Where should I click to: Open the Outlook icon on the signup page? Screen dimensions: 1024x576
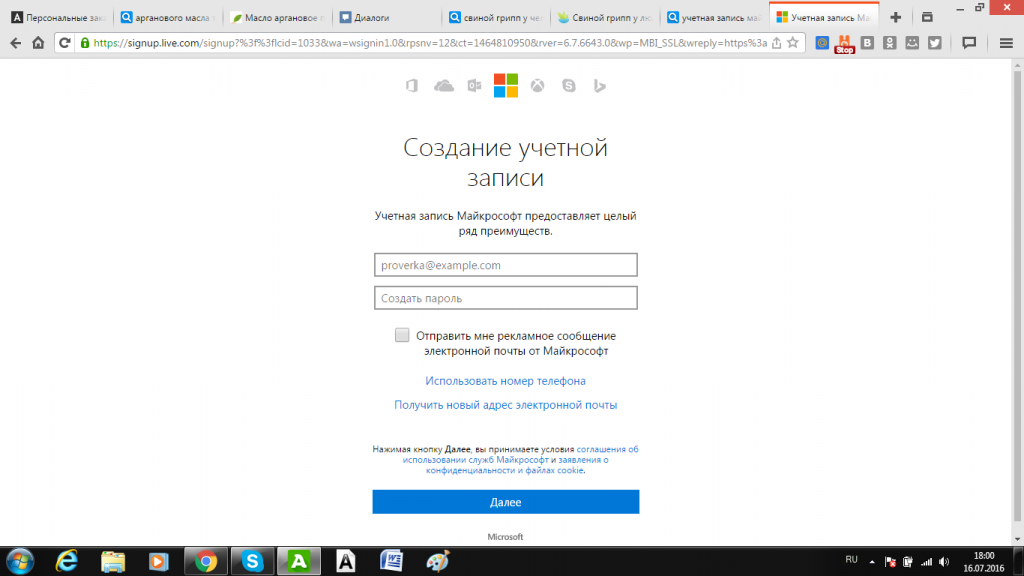point(474,85)
